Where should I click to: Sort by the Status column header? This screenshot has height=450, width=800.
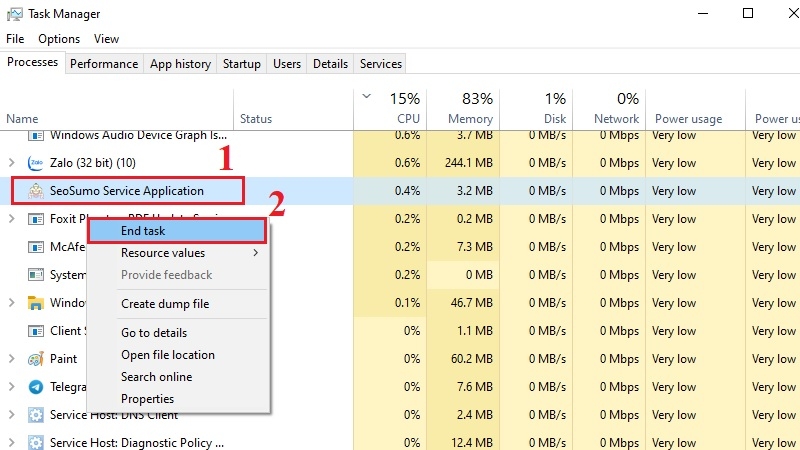click(293, 110)
